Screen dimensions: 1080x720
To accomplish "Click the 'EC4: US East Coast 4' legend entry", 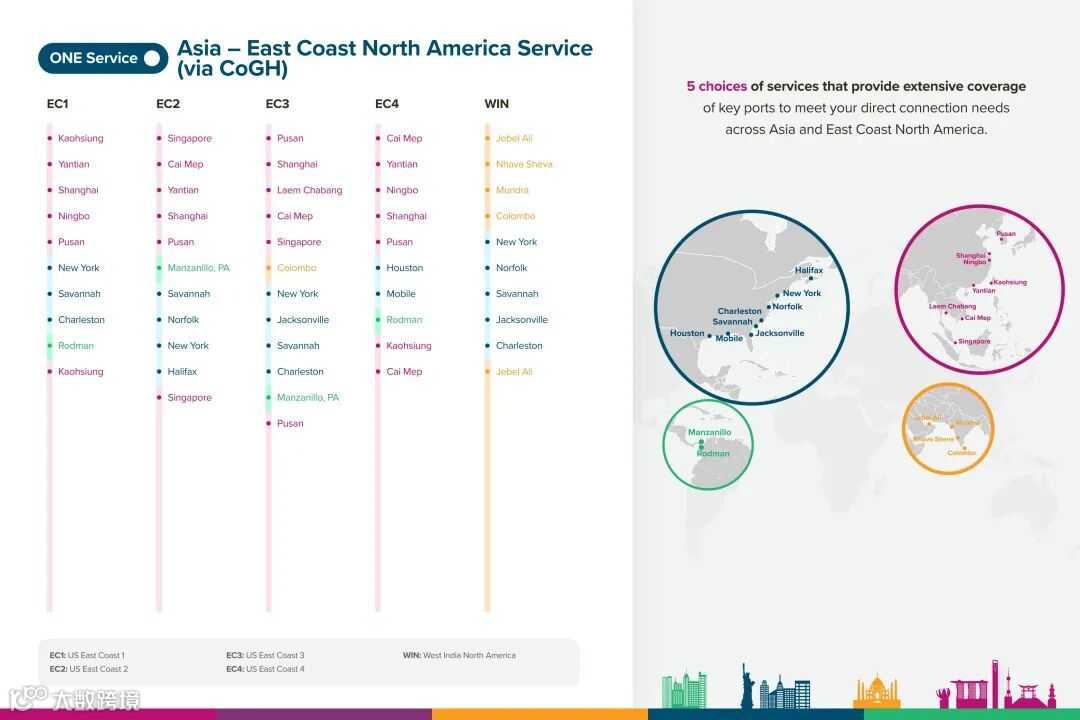I will (x=265, y=669).
